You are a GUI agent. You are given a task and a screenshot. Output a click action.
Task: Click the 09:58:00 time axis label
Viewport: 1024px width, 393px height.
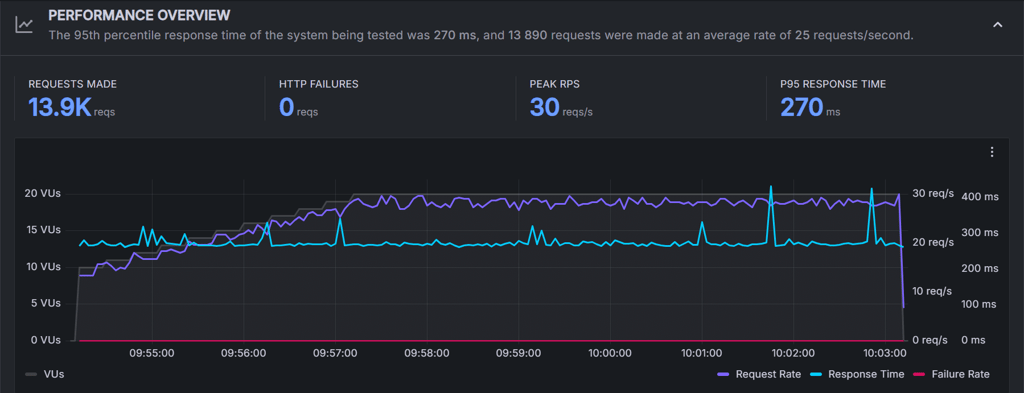click(426, 353)
